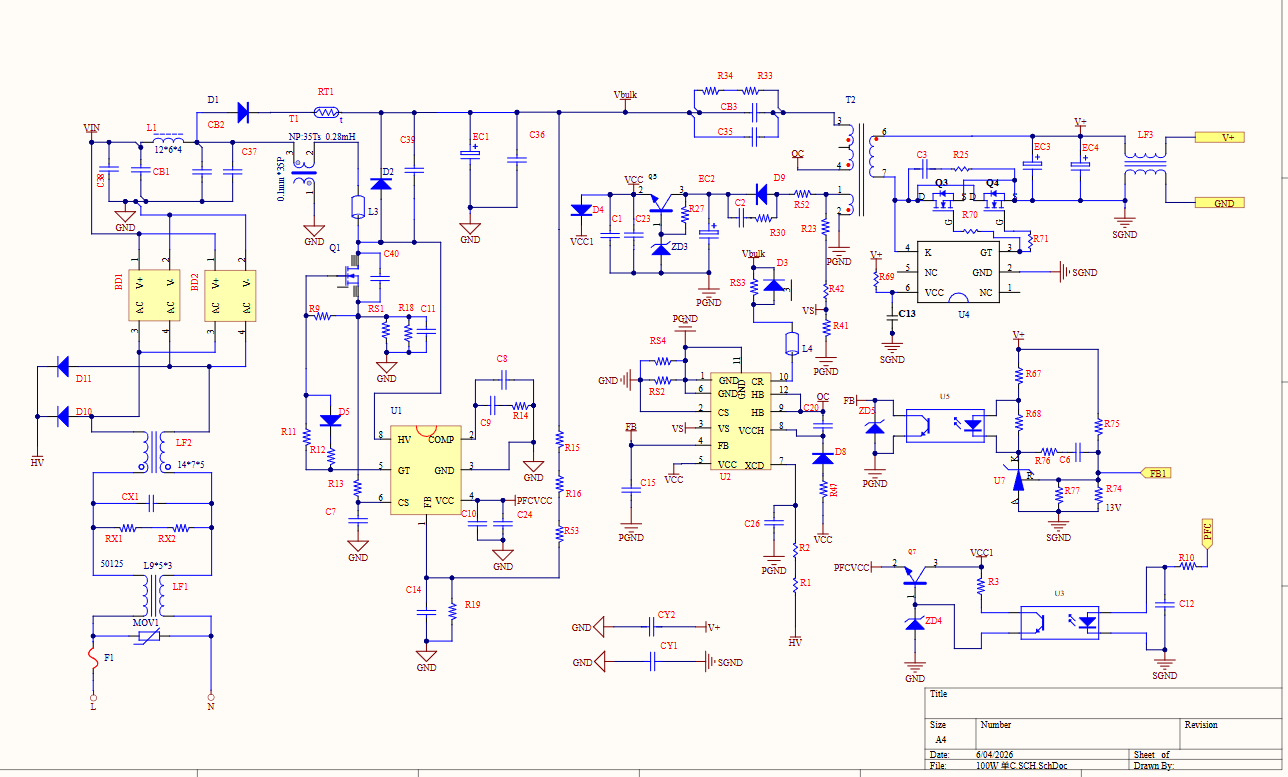
Task: Click the D10 diode symbol
Action: click(62, 414)
